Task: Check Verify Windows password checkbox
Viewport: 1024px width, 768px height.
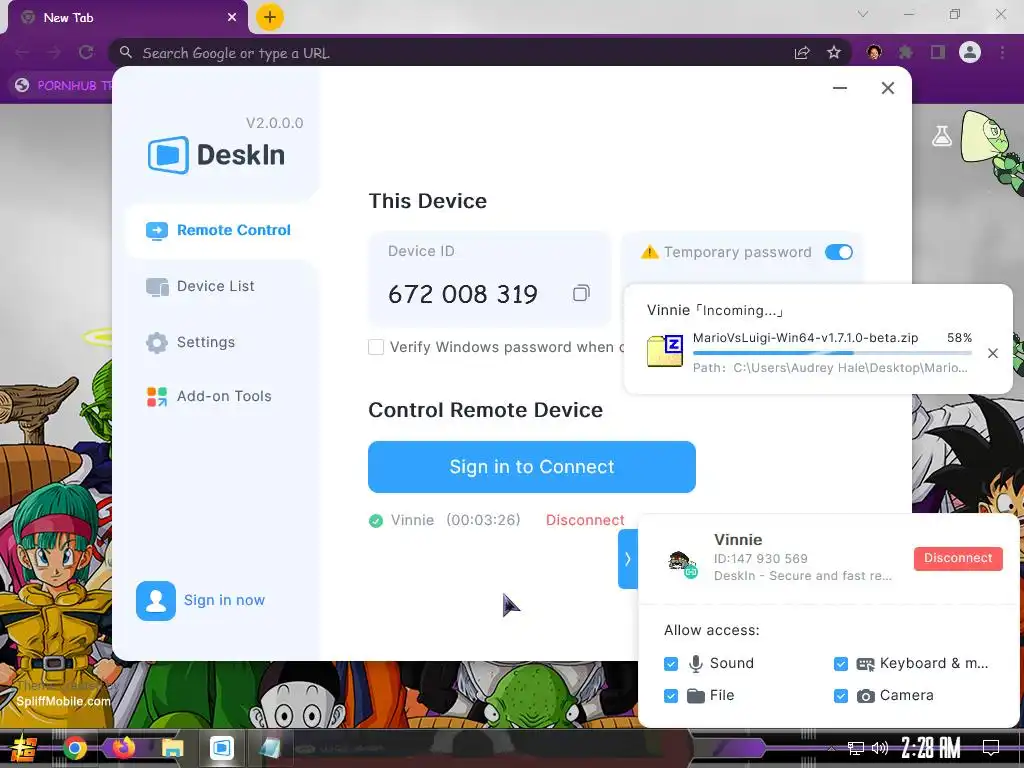Action: (376, 347)
